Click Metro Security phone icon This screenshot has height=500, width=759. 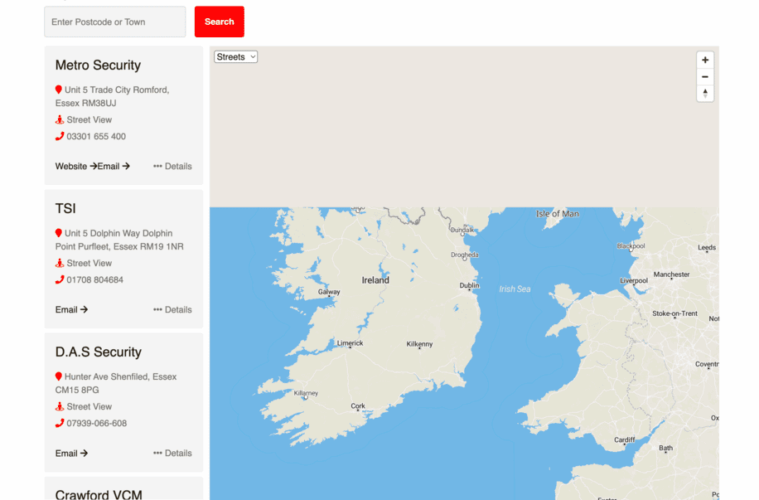(60, 136)
